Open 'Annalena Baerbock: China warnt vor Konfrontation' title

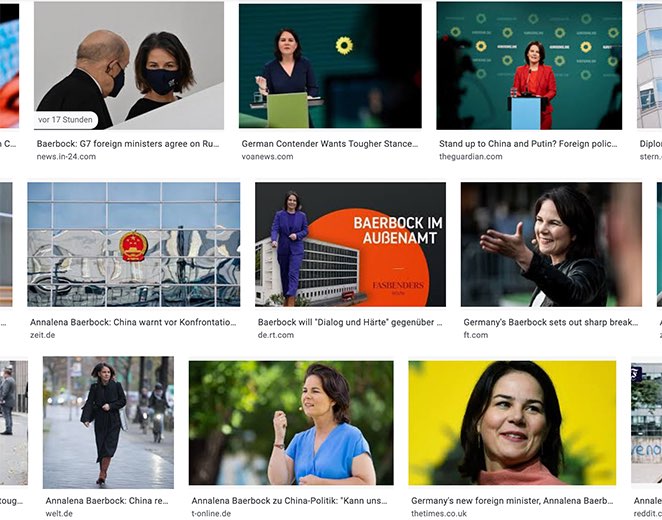click(133, 322)
